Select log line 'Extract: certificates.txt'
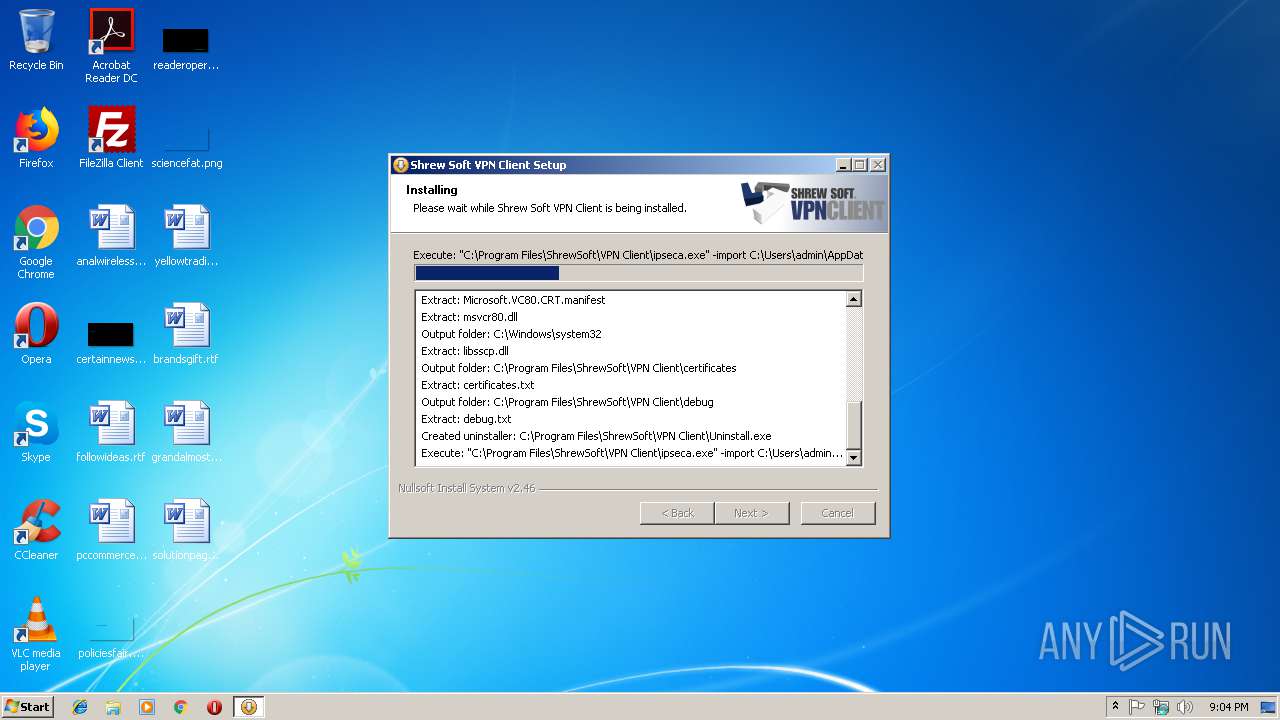1280x720 pixels. [478, 385]
